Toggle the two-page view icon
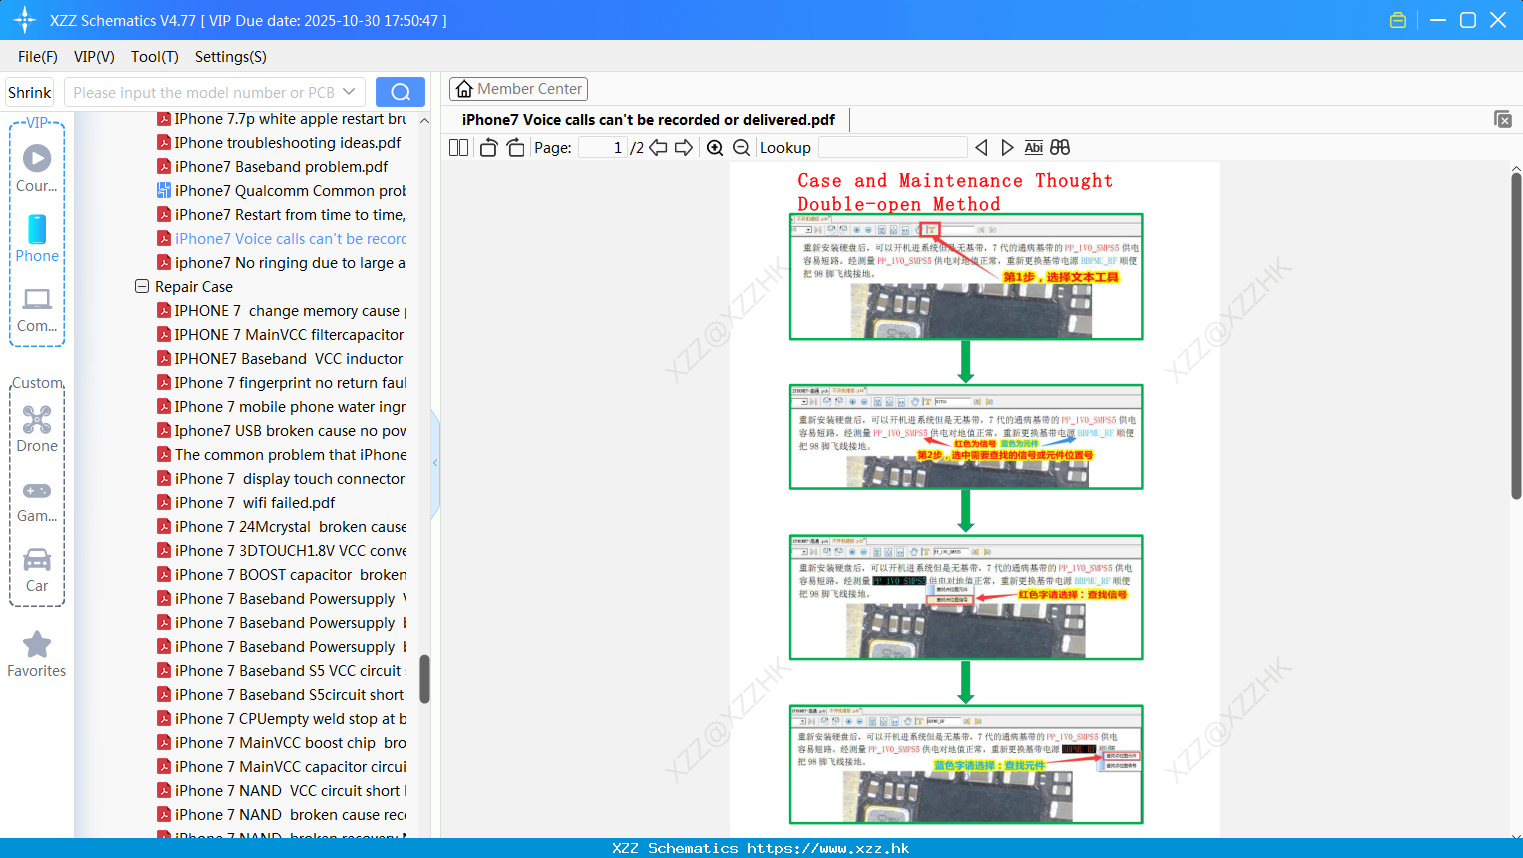The height and width of the screenshot is (858, 1523). (x=458, y=148)
